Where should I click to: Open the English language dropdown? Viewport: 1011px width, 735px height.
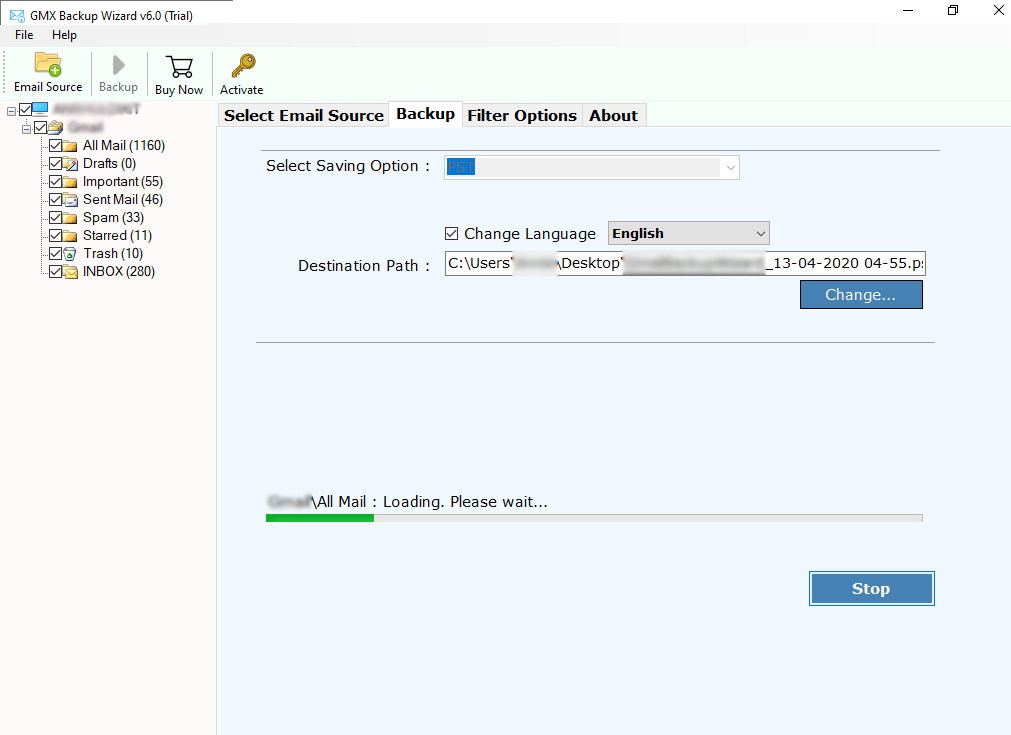click(689, 233)
